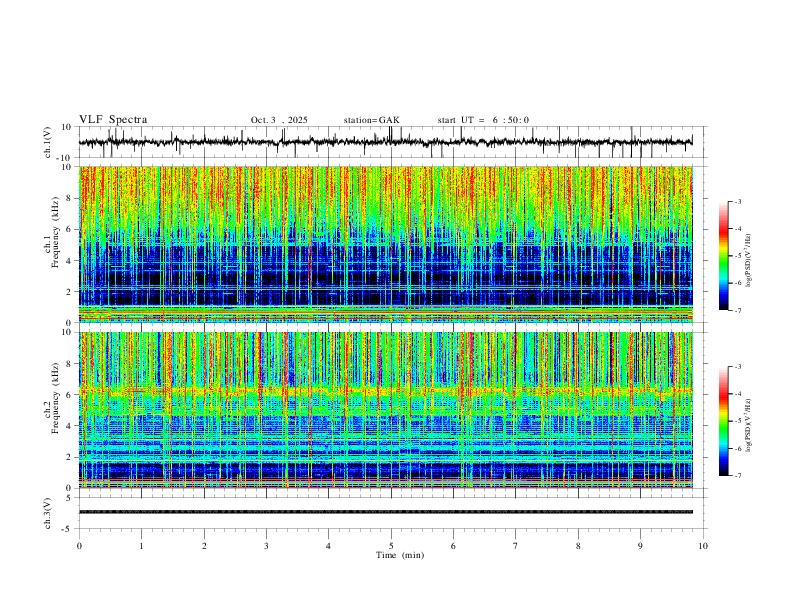The width and height of the screenshot is (792, 612).
Task: Click the ch.1 spectrogram color scale bar
Action: coord(724,256)
